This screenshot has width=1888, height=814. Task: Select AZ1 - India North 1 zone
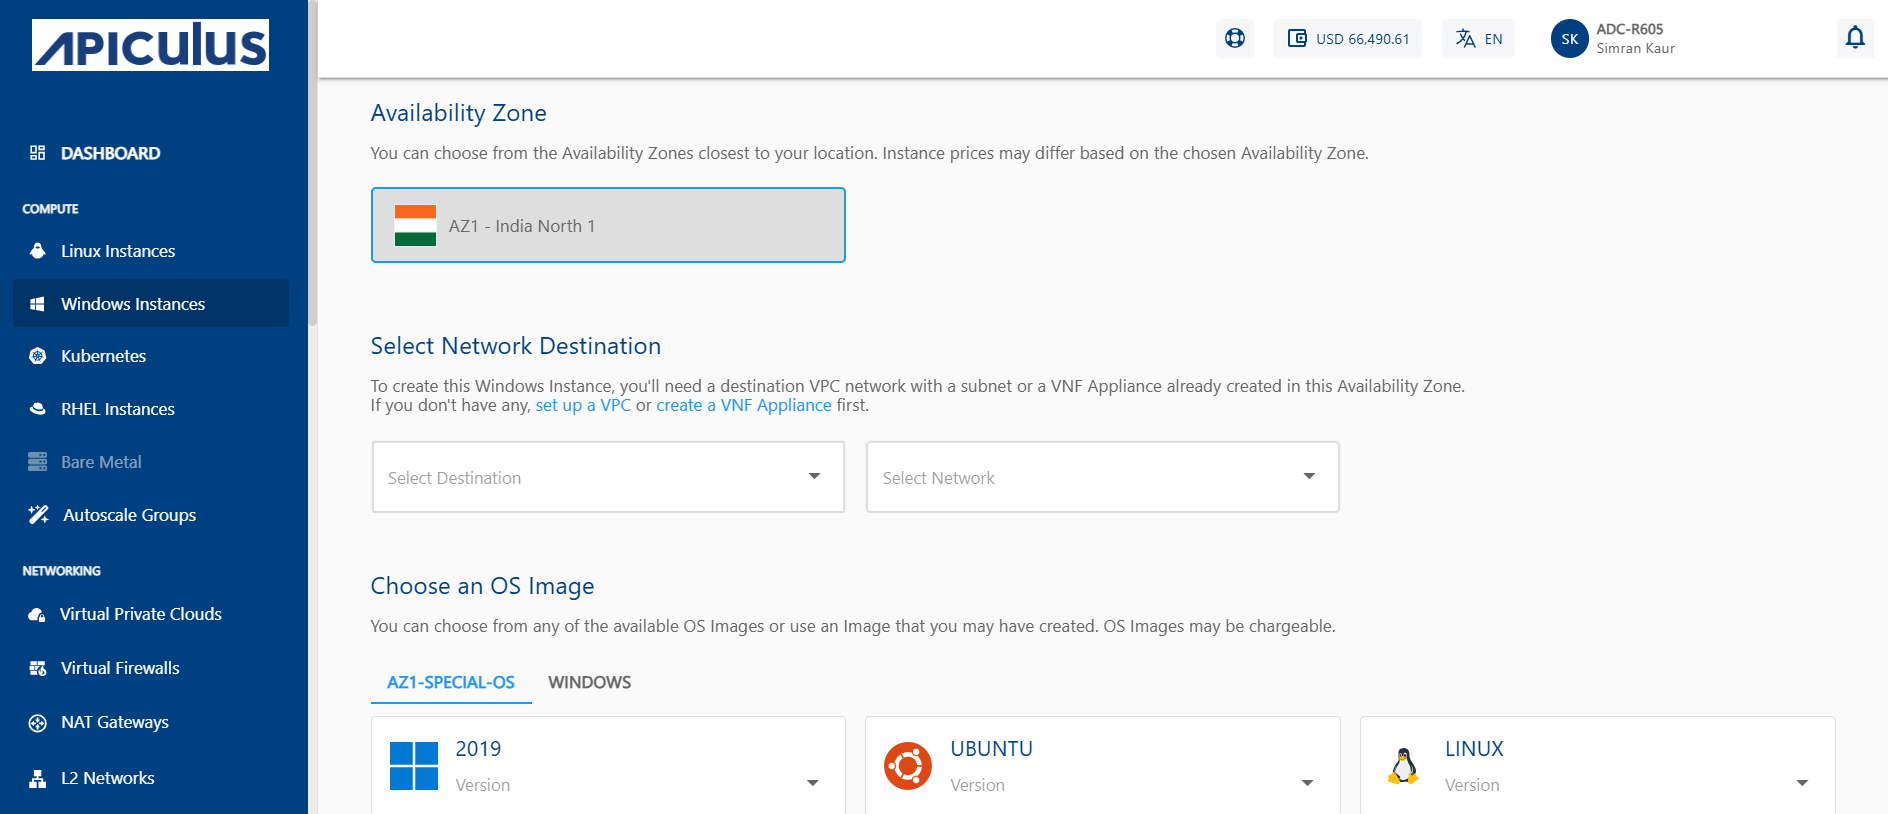click(x=608, y=225)
